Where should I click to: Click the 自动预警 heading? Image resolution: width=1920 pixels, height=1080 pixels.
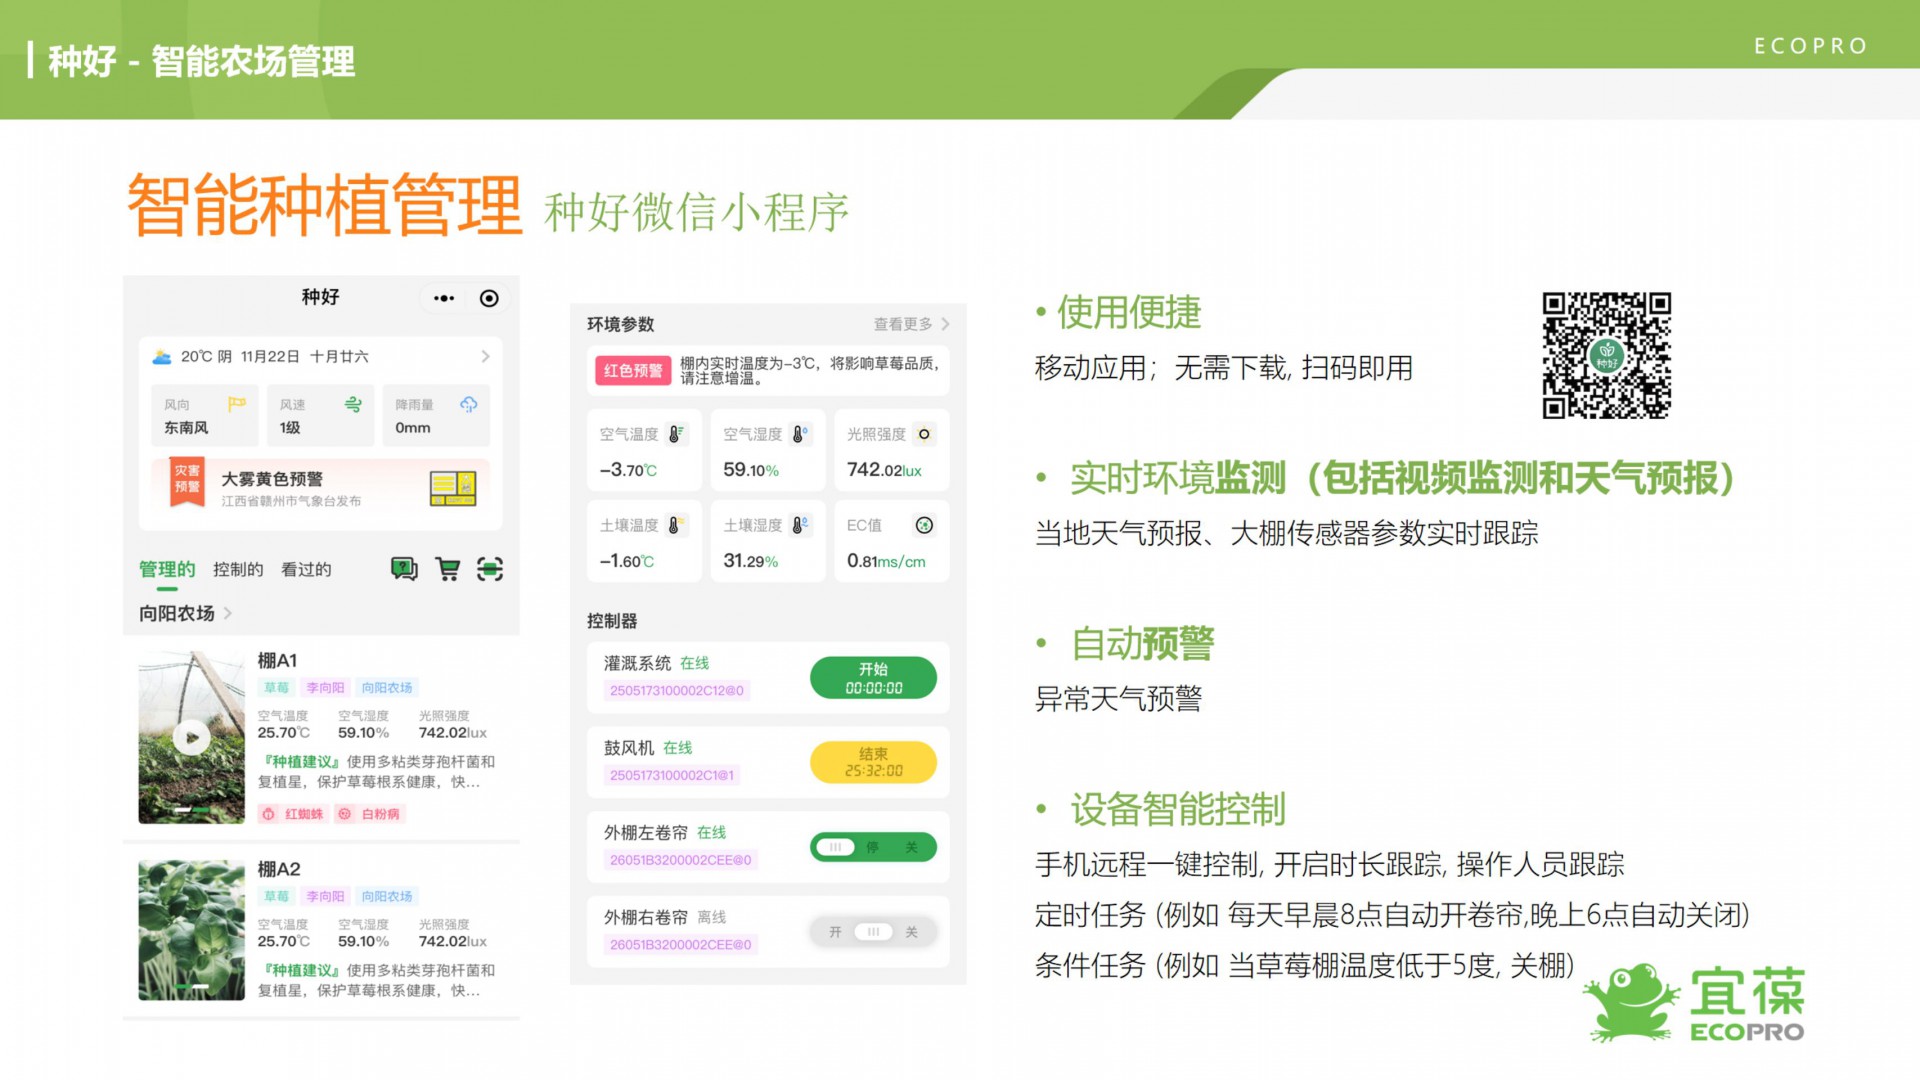(x=1142, y=643)
